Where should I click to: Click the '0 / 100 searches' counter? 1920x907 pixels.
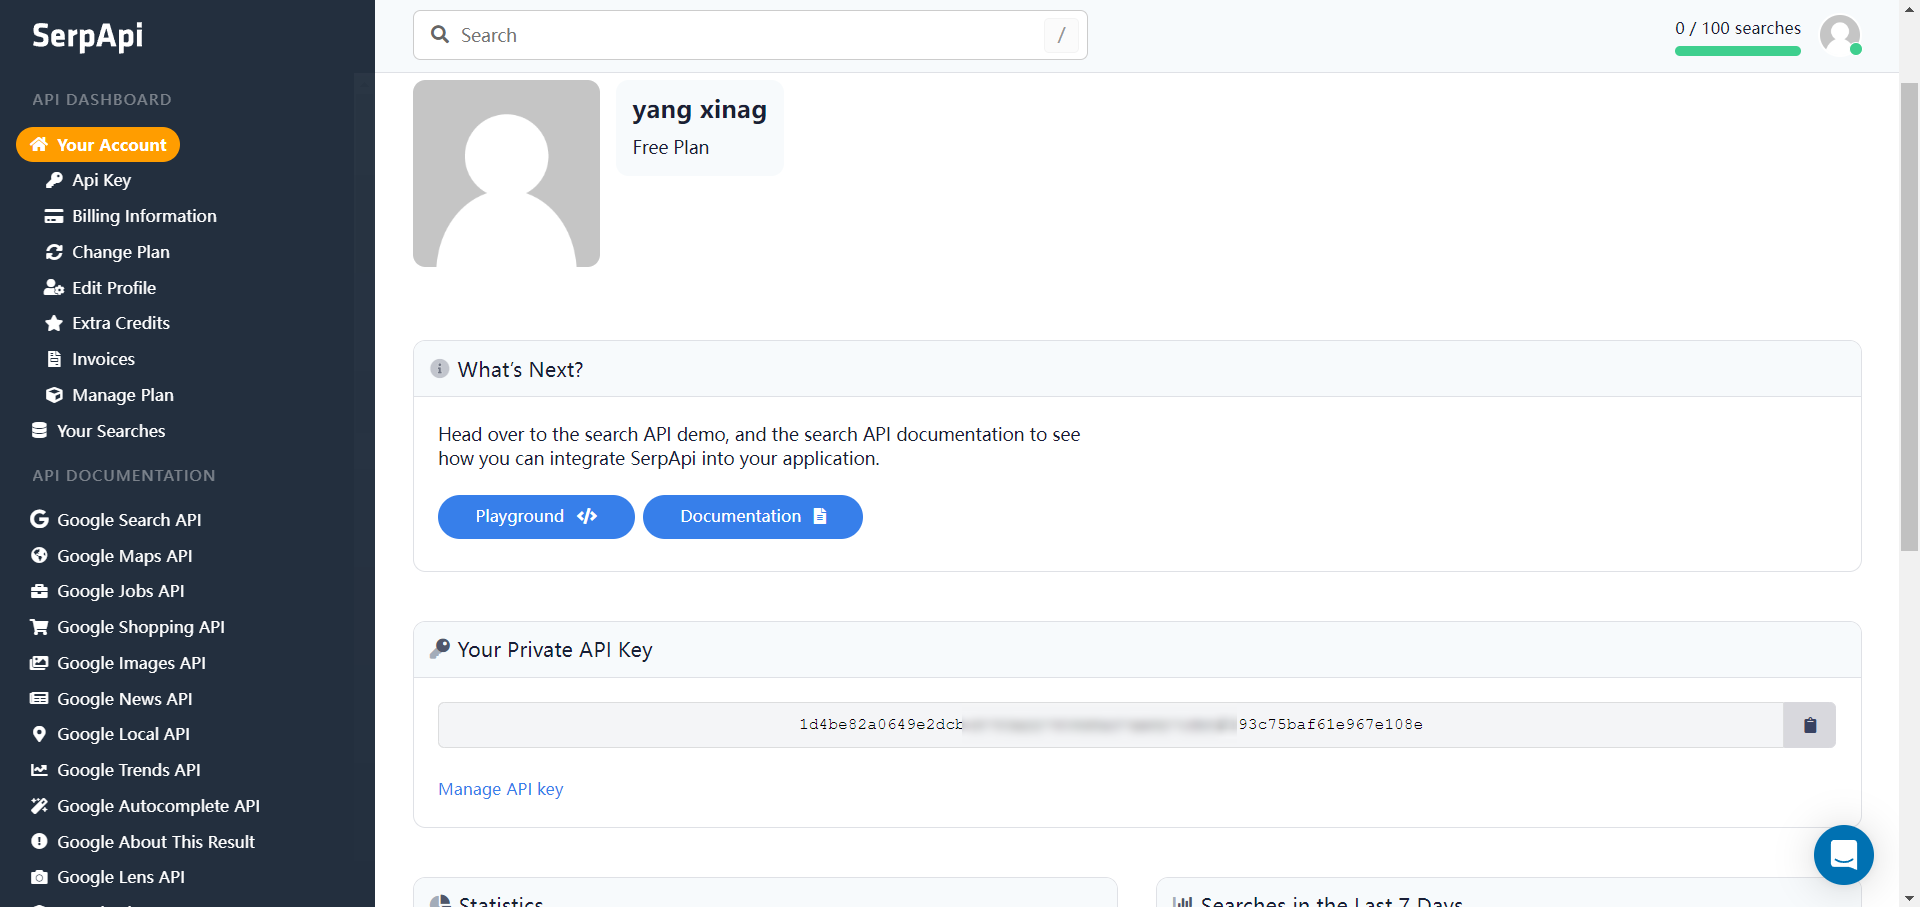click(1738, 28)
